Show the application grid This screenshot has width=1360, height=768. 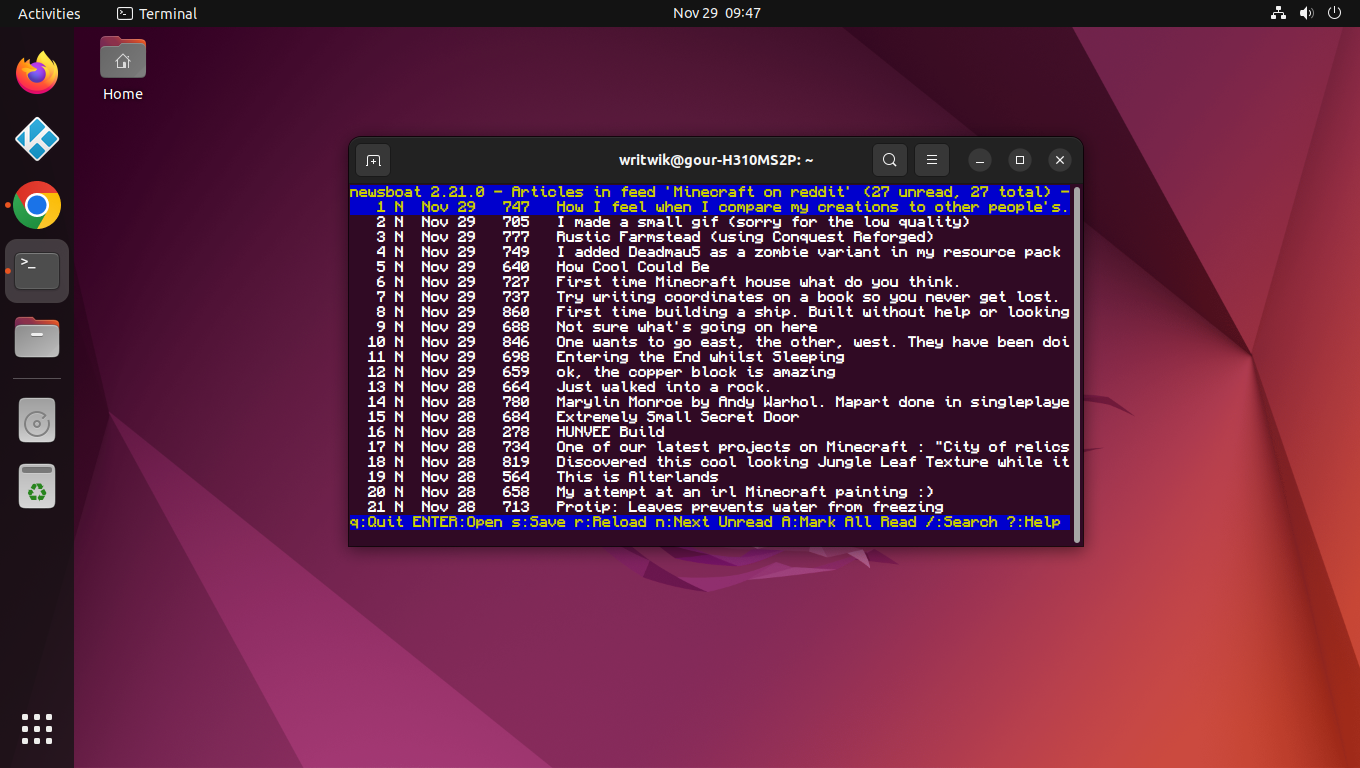(36, 728)
